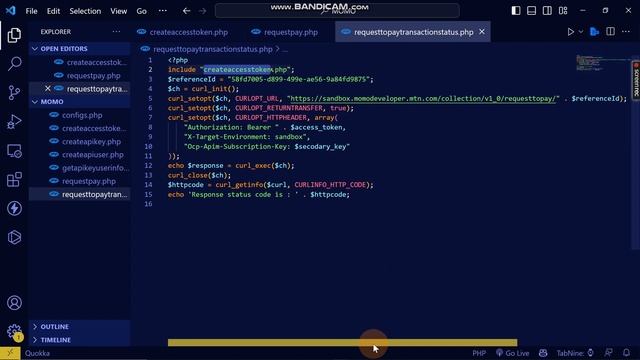Open run options dropdown arrow

581,32
